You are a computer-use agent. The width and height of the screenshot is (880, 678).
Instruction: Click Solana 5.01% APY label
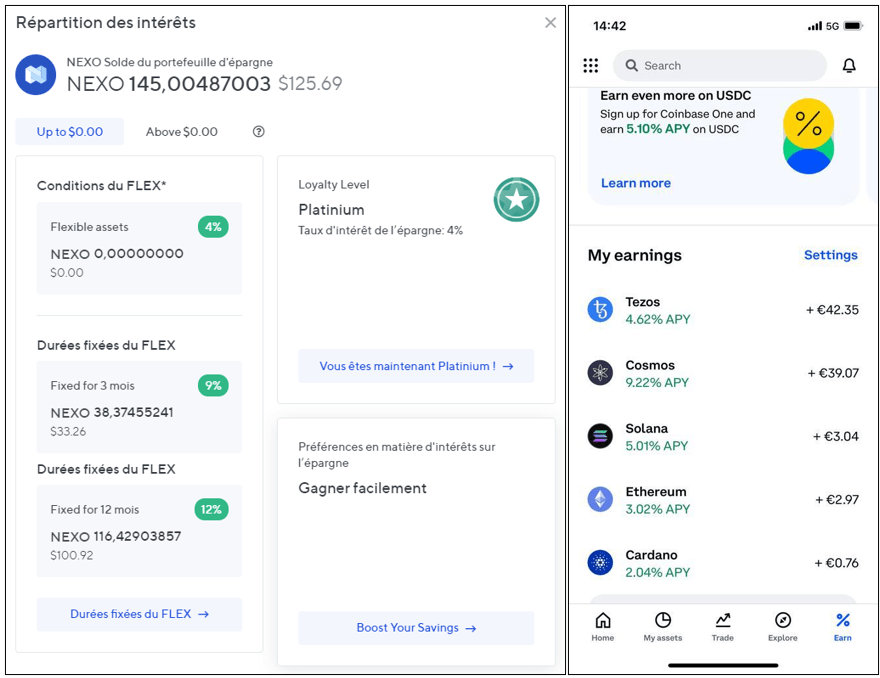657,446
